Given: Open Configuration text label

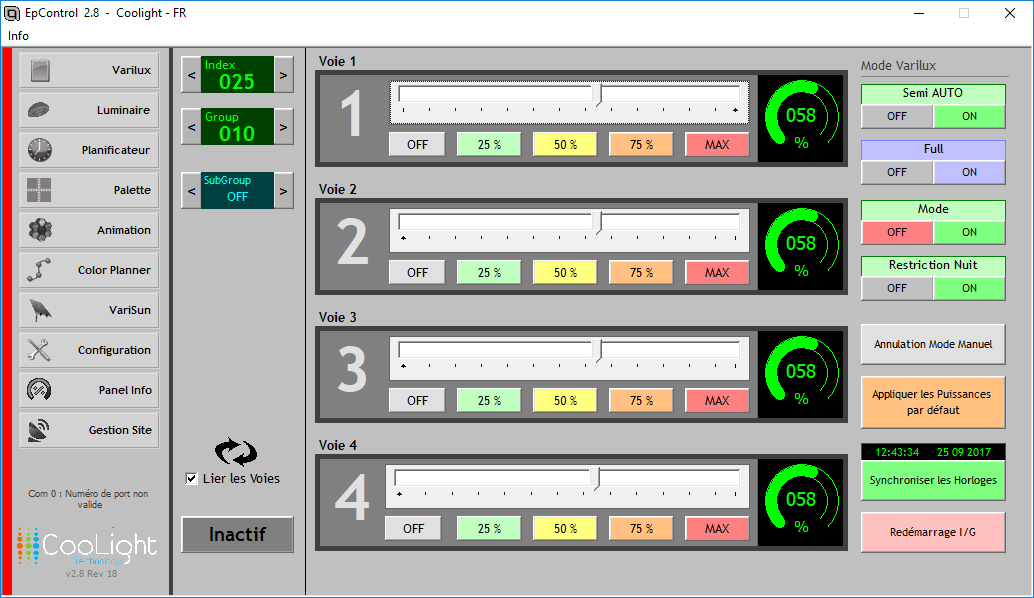Looking at the screenshot, I should [x=114, y=350].
